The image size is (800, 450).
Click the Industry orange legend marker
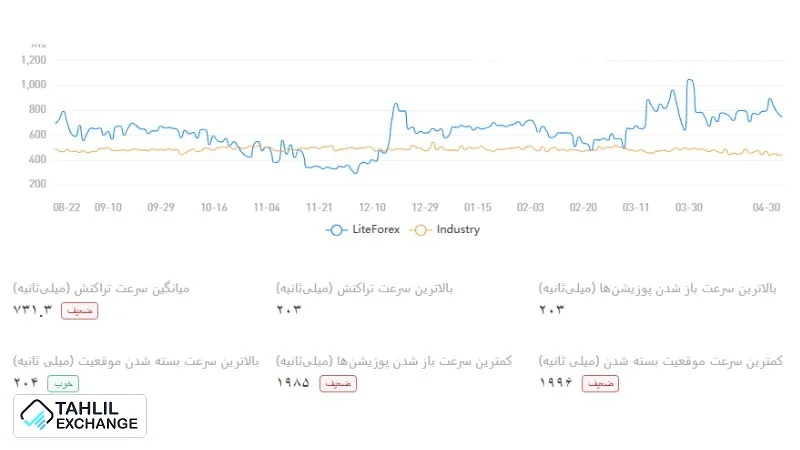(x=421, y=229)
